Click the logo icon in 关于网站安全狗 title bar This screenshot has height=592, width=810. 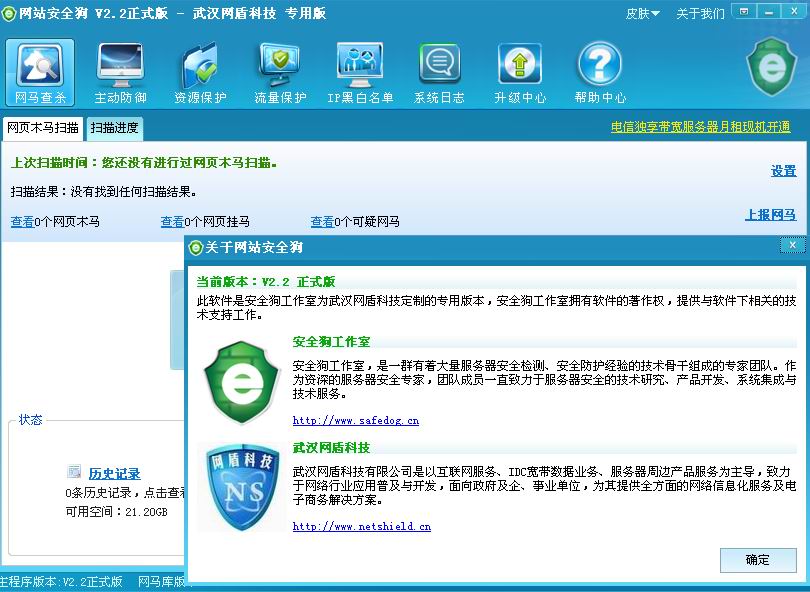(196, 248)
